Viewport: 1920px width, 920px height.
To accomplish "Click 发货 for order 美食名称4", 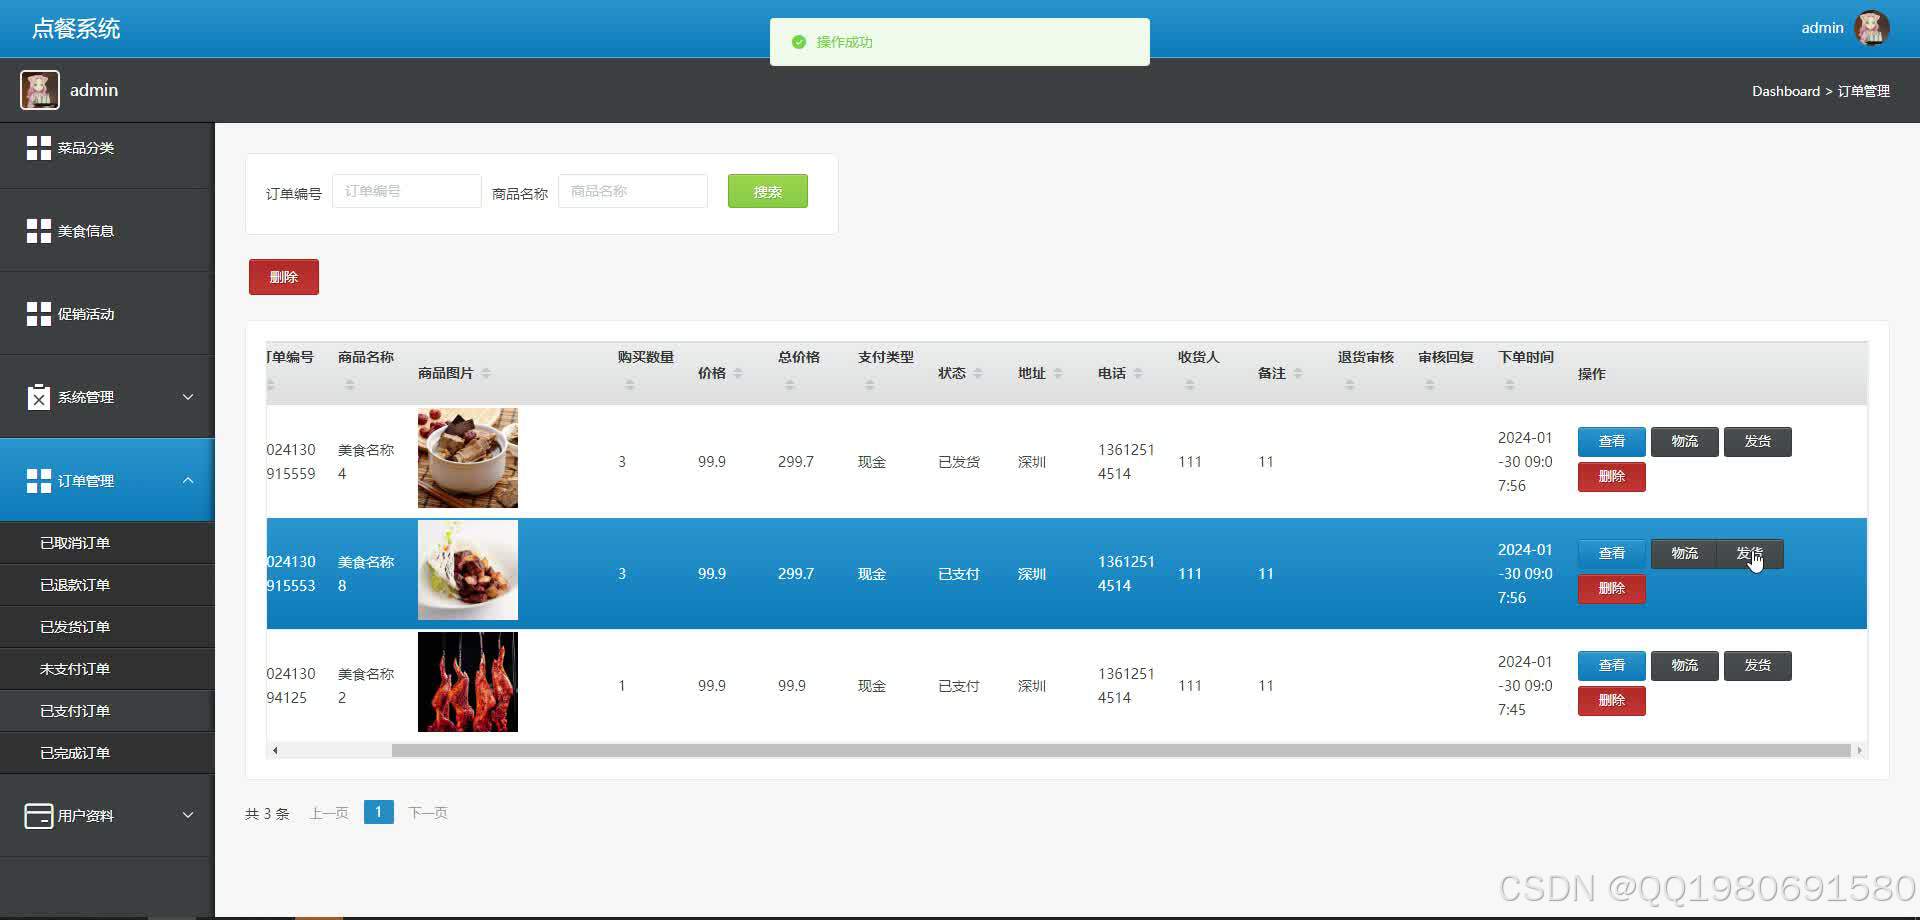I will [x=1758, y=442].
